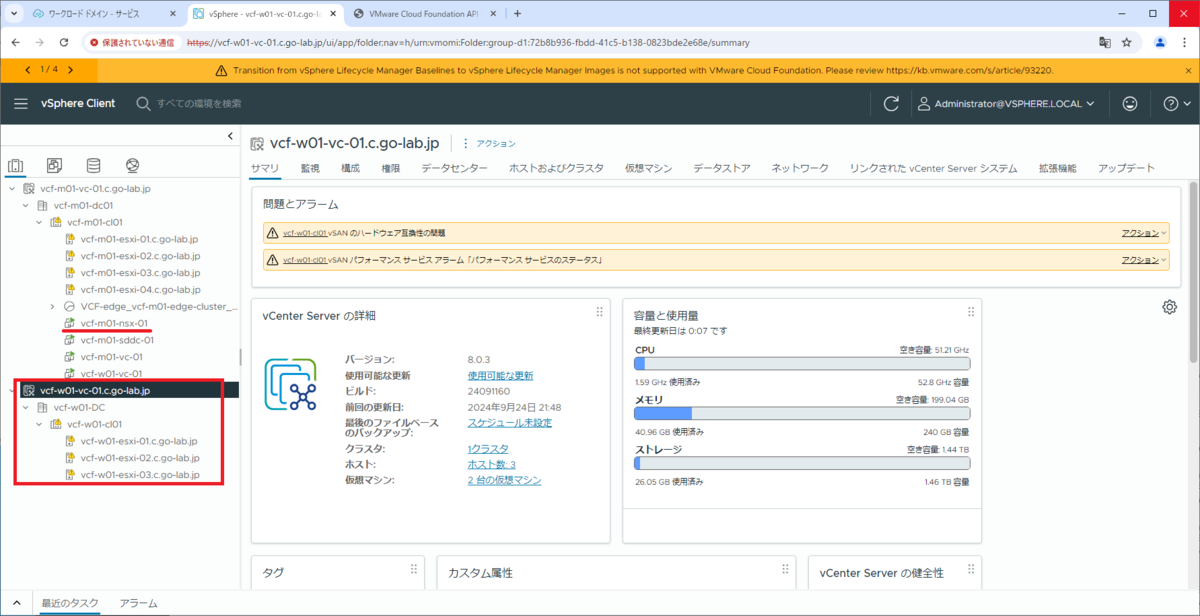The height and width of the screenshot is (616, 1200).
Task: Open the 2 台の仮想マシン link
Action: [504, 481]
